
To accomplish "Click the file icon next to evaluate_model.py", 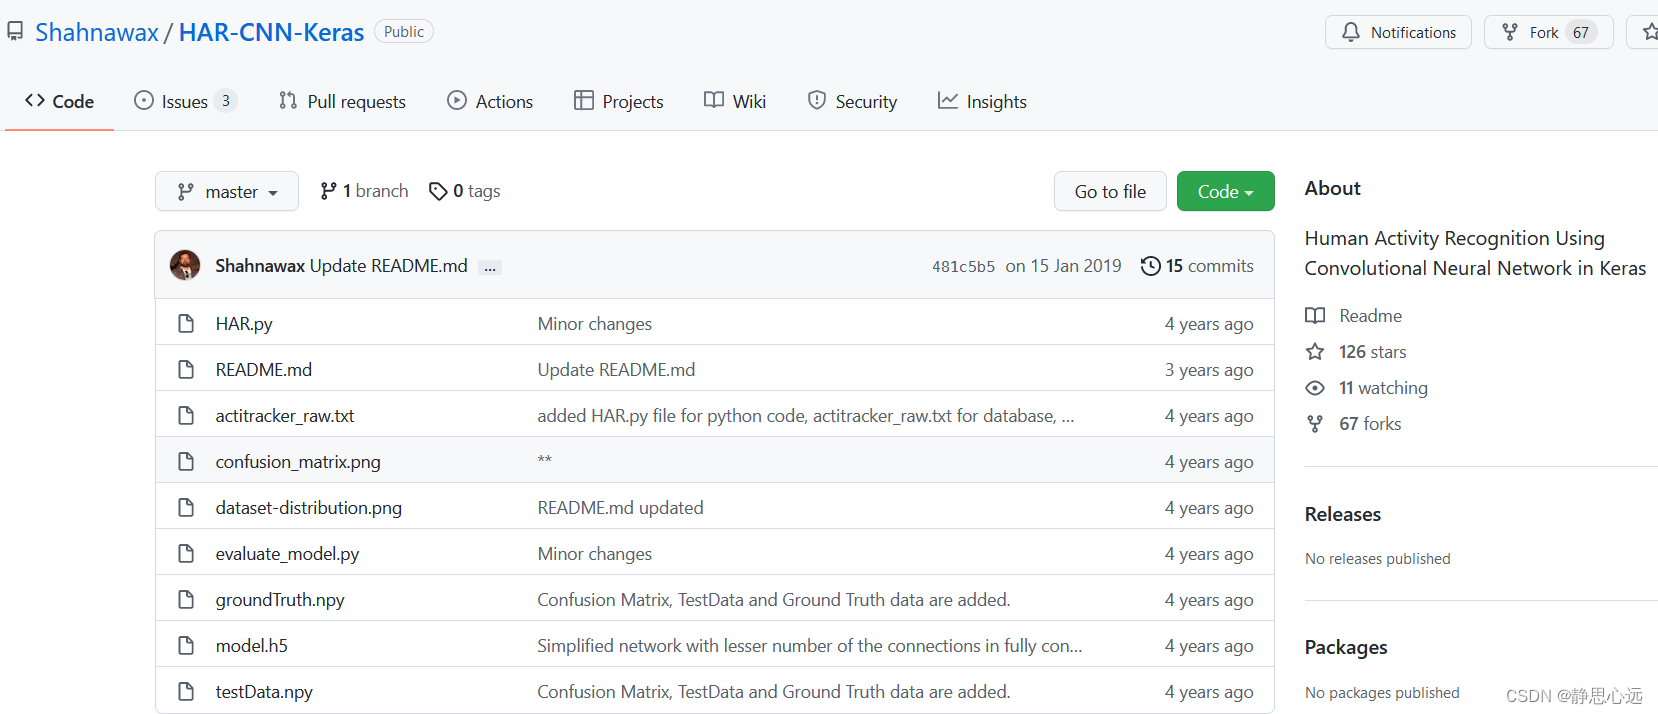I will pos(186,553).
